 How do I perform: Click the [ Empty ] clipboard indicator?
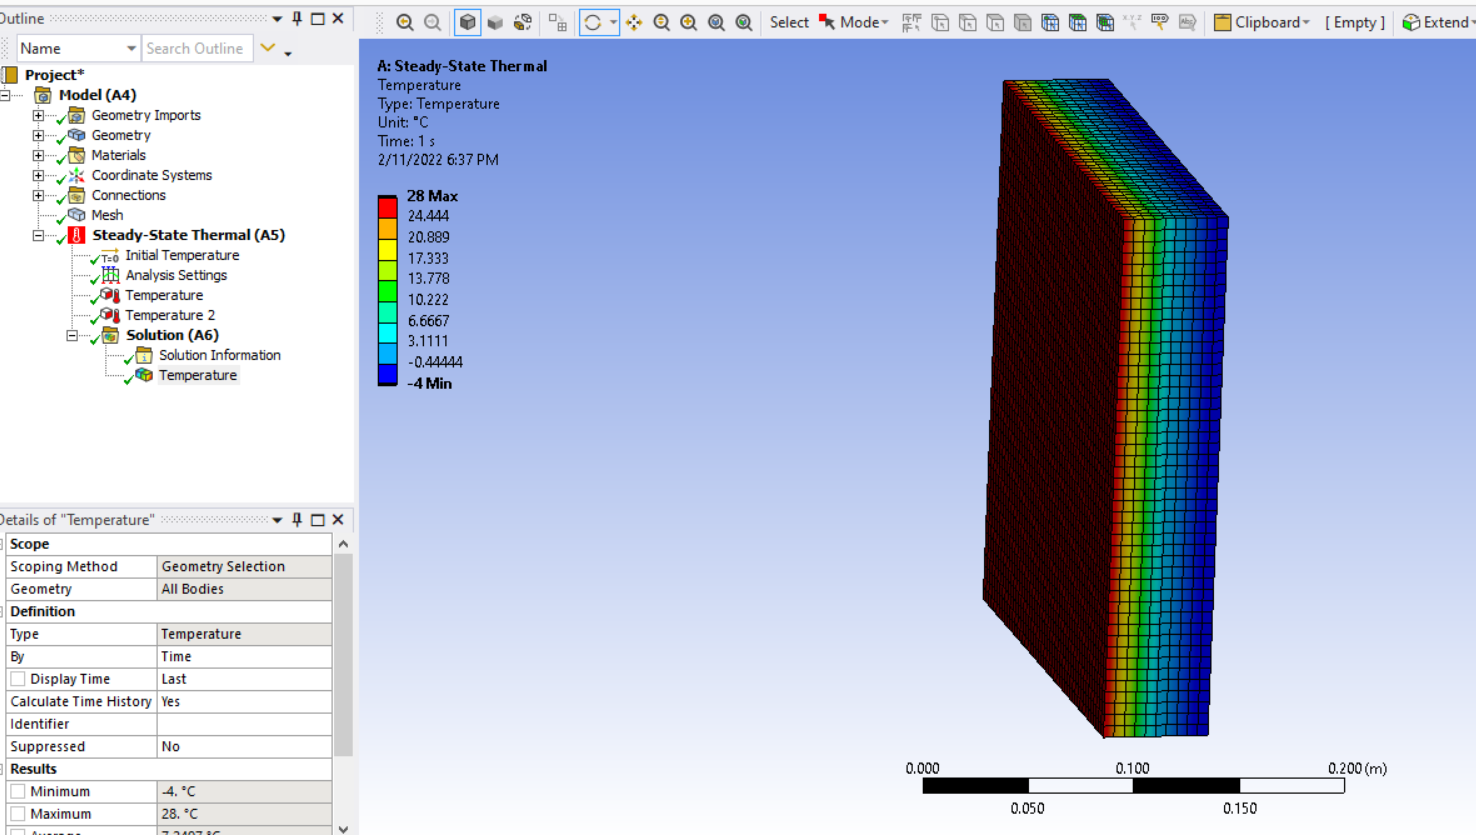point(1355,22)
